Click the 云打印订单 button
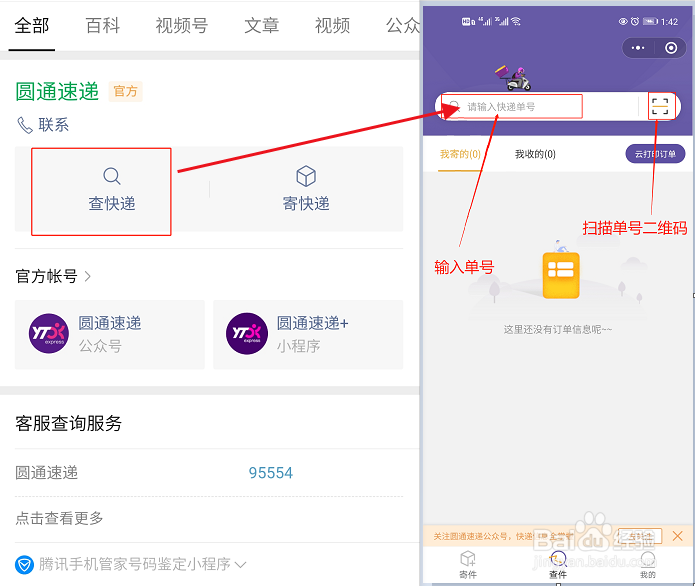The height and width of the screenshot is (586, 695). point(655,154)
